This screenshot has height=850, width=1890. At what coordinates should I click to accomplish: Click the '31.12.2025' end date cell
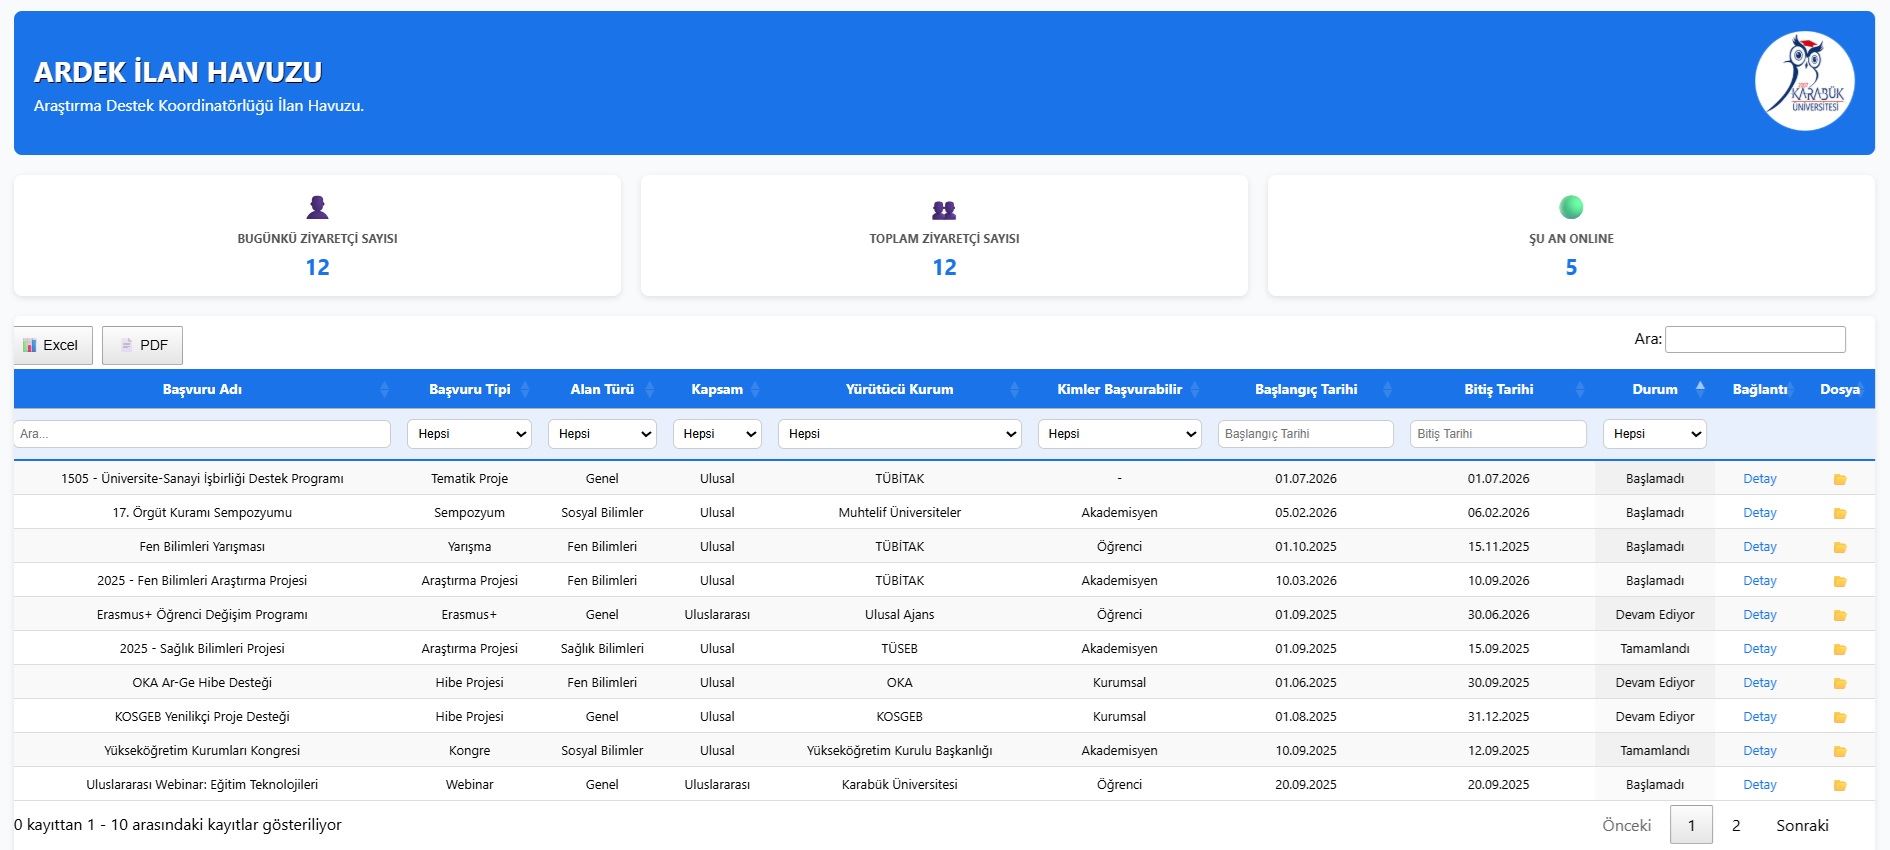tap(1498, 717)
